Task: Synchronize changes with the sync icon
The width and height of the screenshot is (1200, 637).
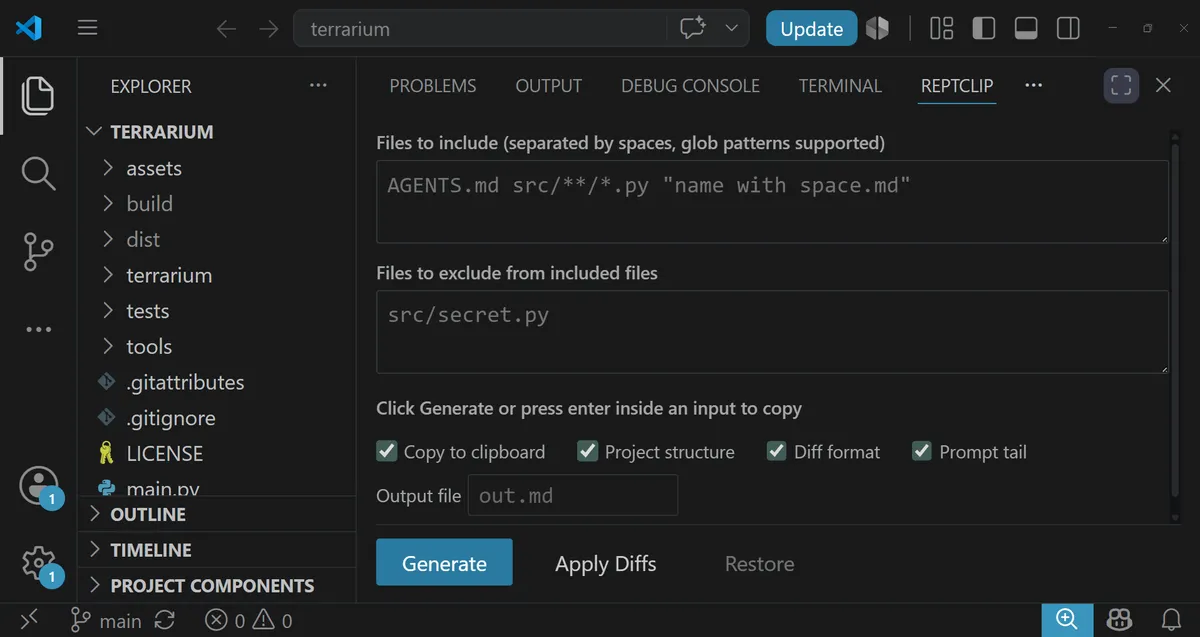Action: [x=165, y=621]
